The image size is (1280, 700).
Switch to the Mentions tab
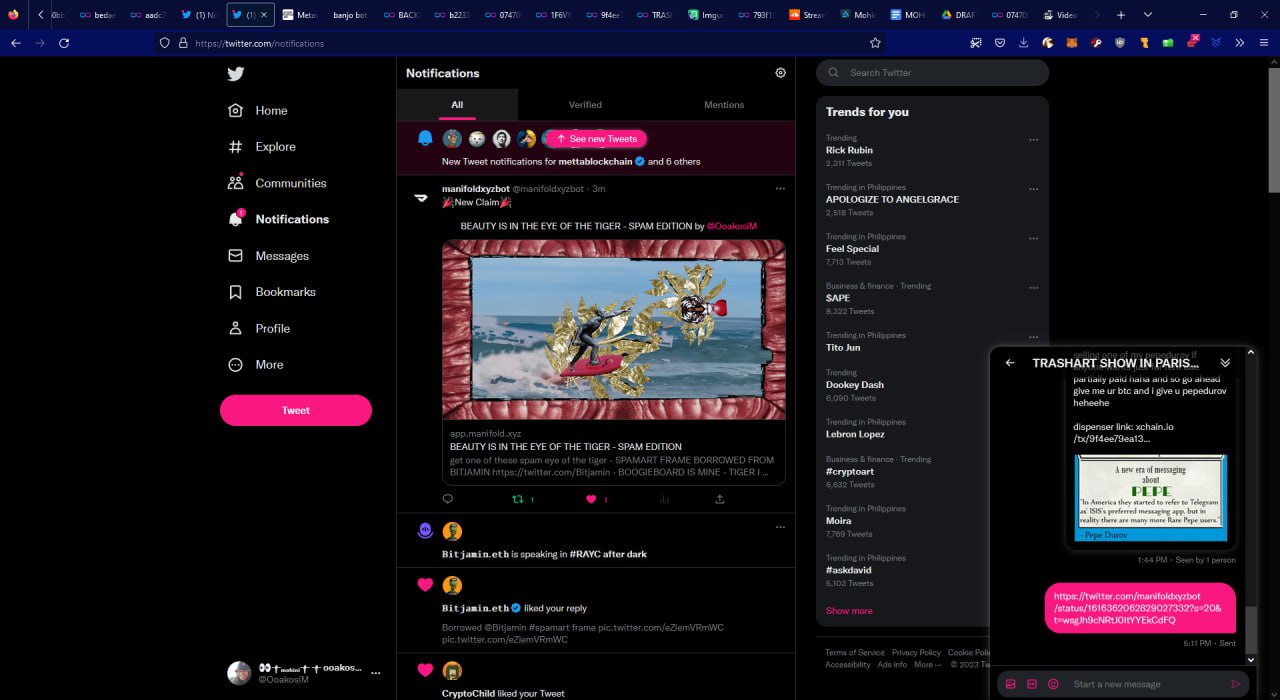pos(724,105)
